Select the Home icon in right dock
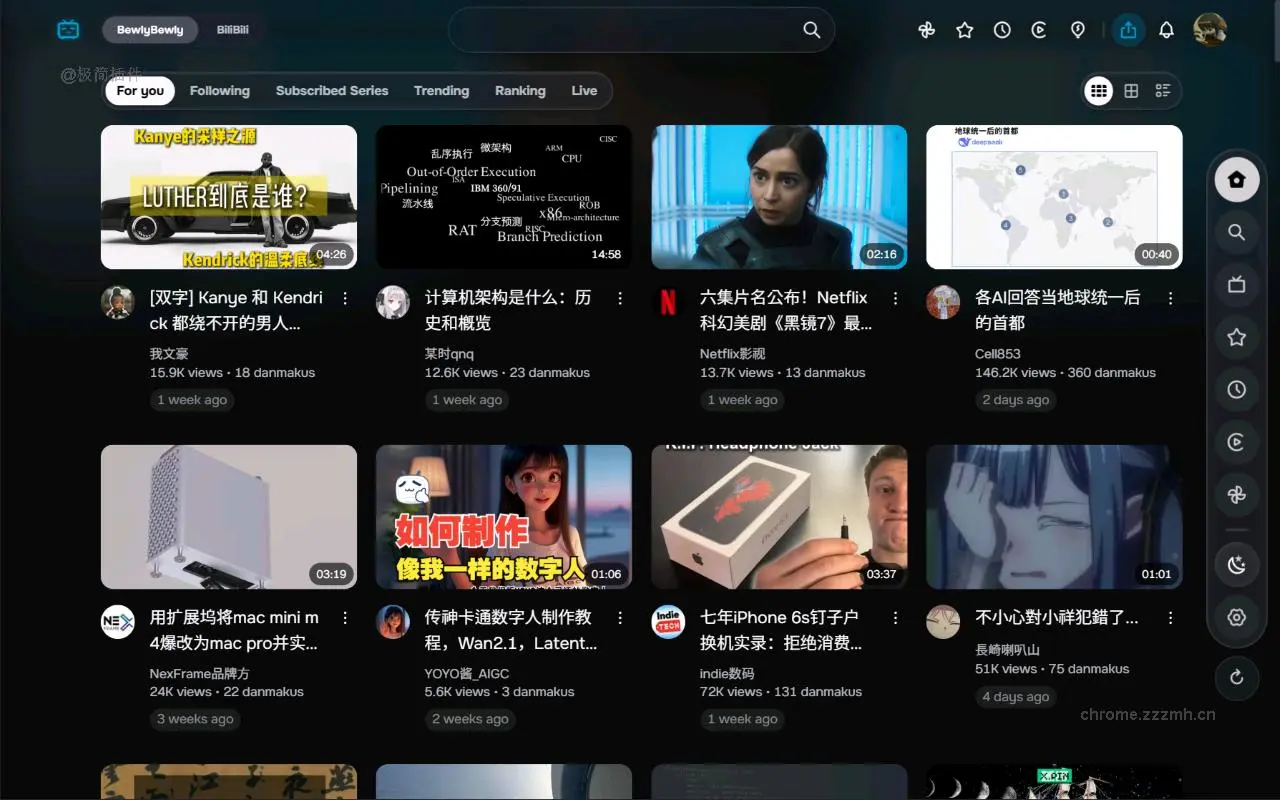The height and width of the screenshot is (800, 1280). 1237,178
